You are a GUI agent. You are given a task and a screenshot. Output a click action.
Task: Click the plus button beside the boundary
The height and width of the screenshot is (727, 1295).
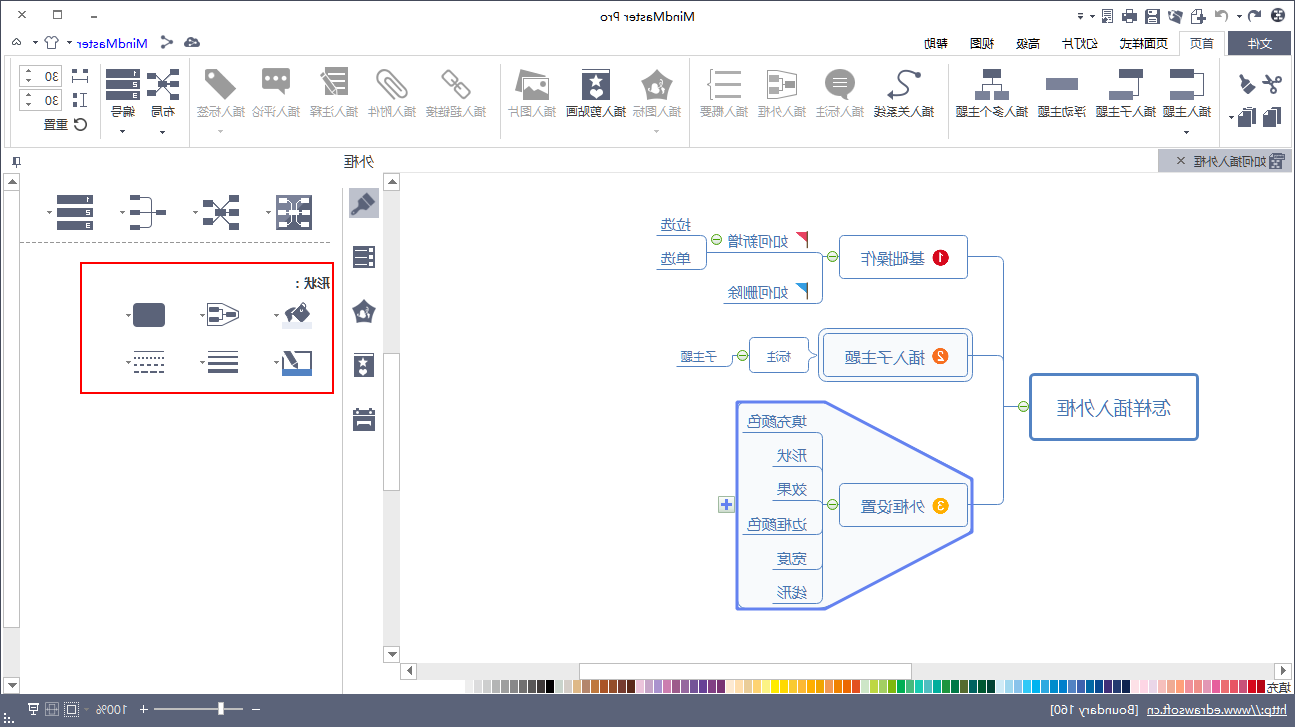click(x=726, y=505)
